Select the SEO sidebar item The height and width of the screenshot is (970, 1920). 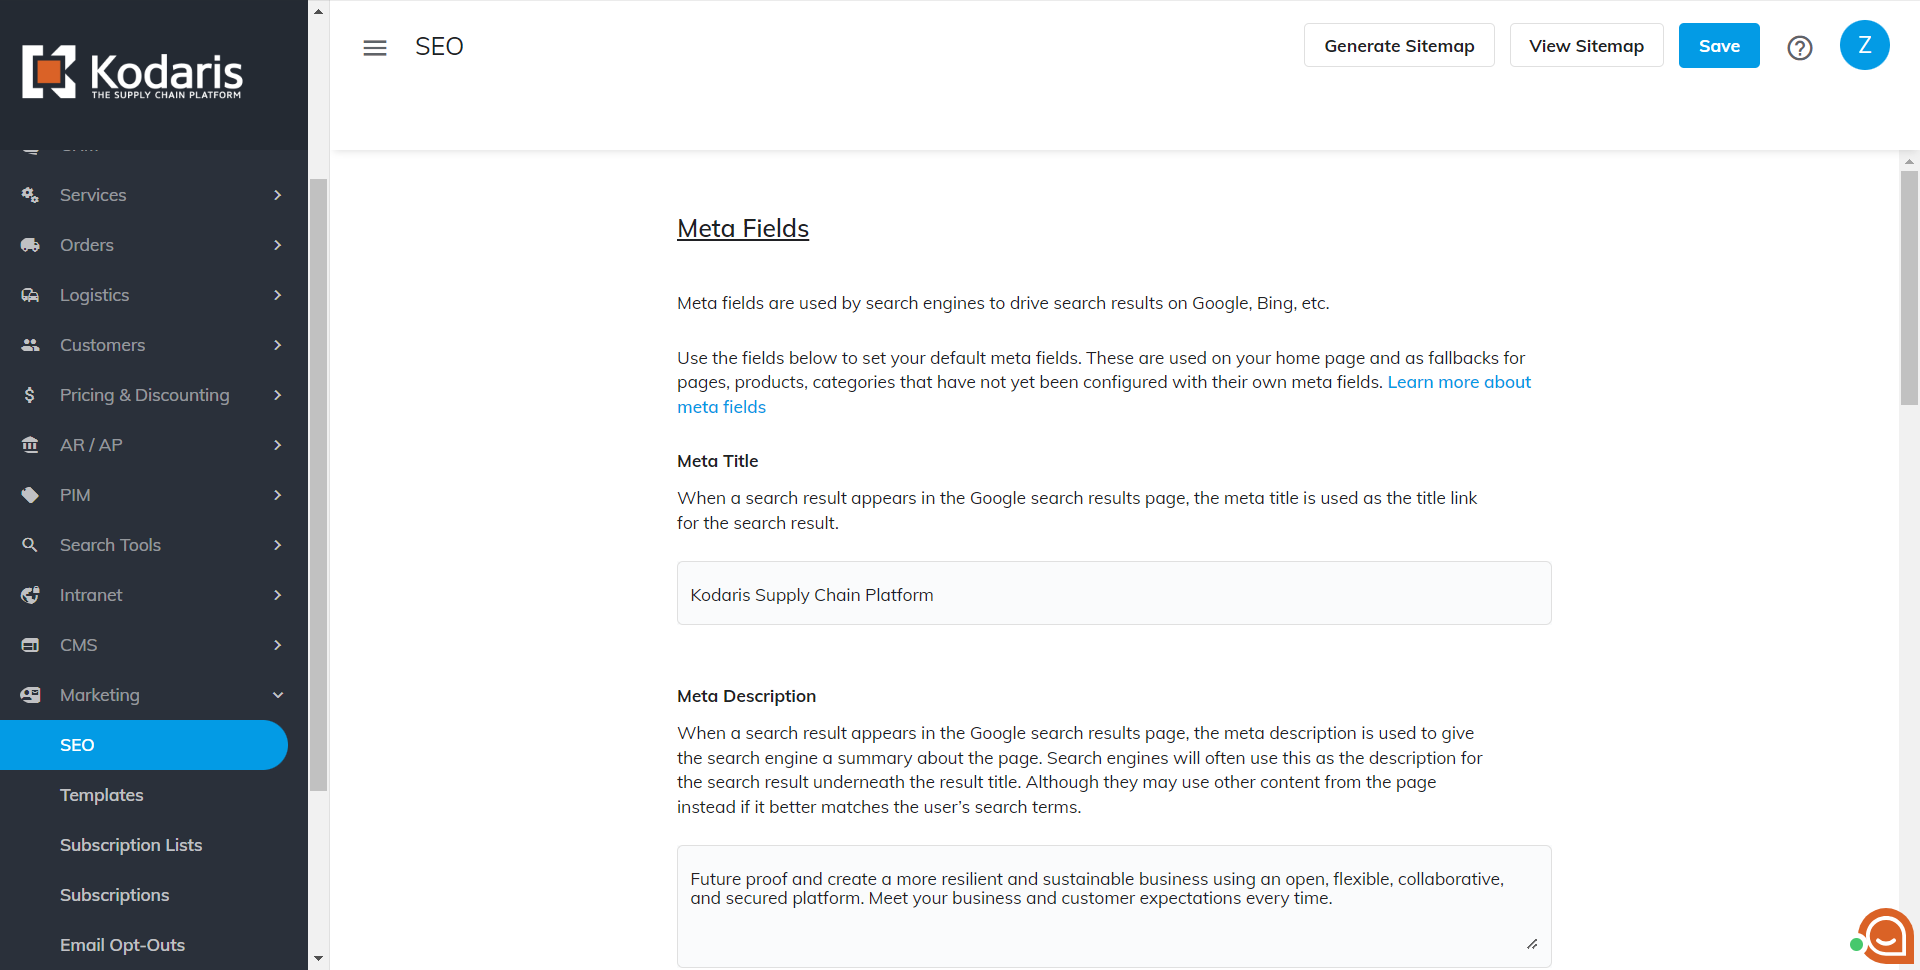tap(144, 745)
